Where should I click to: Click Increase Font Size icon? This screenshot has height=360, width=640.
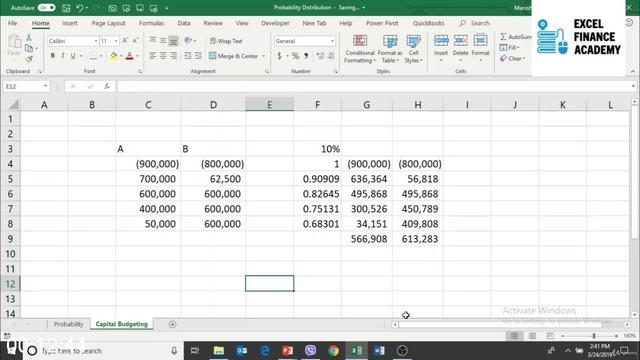[125, 40]
